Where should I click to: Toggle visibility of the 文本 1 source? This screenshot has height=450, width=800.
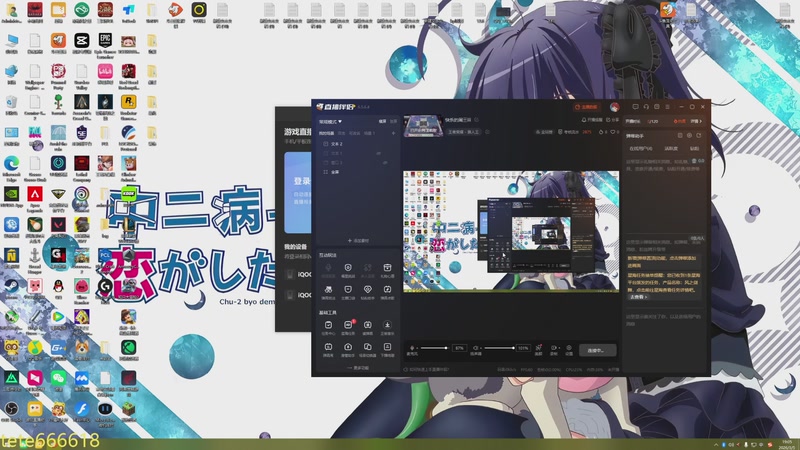(x=379, y=153)
